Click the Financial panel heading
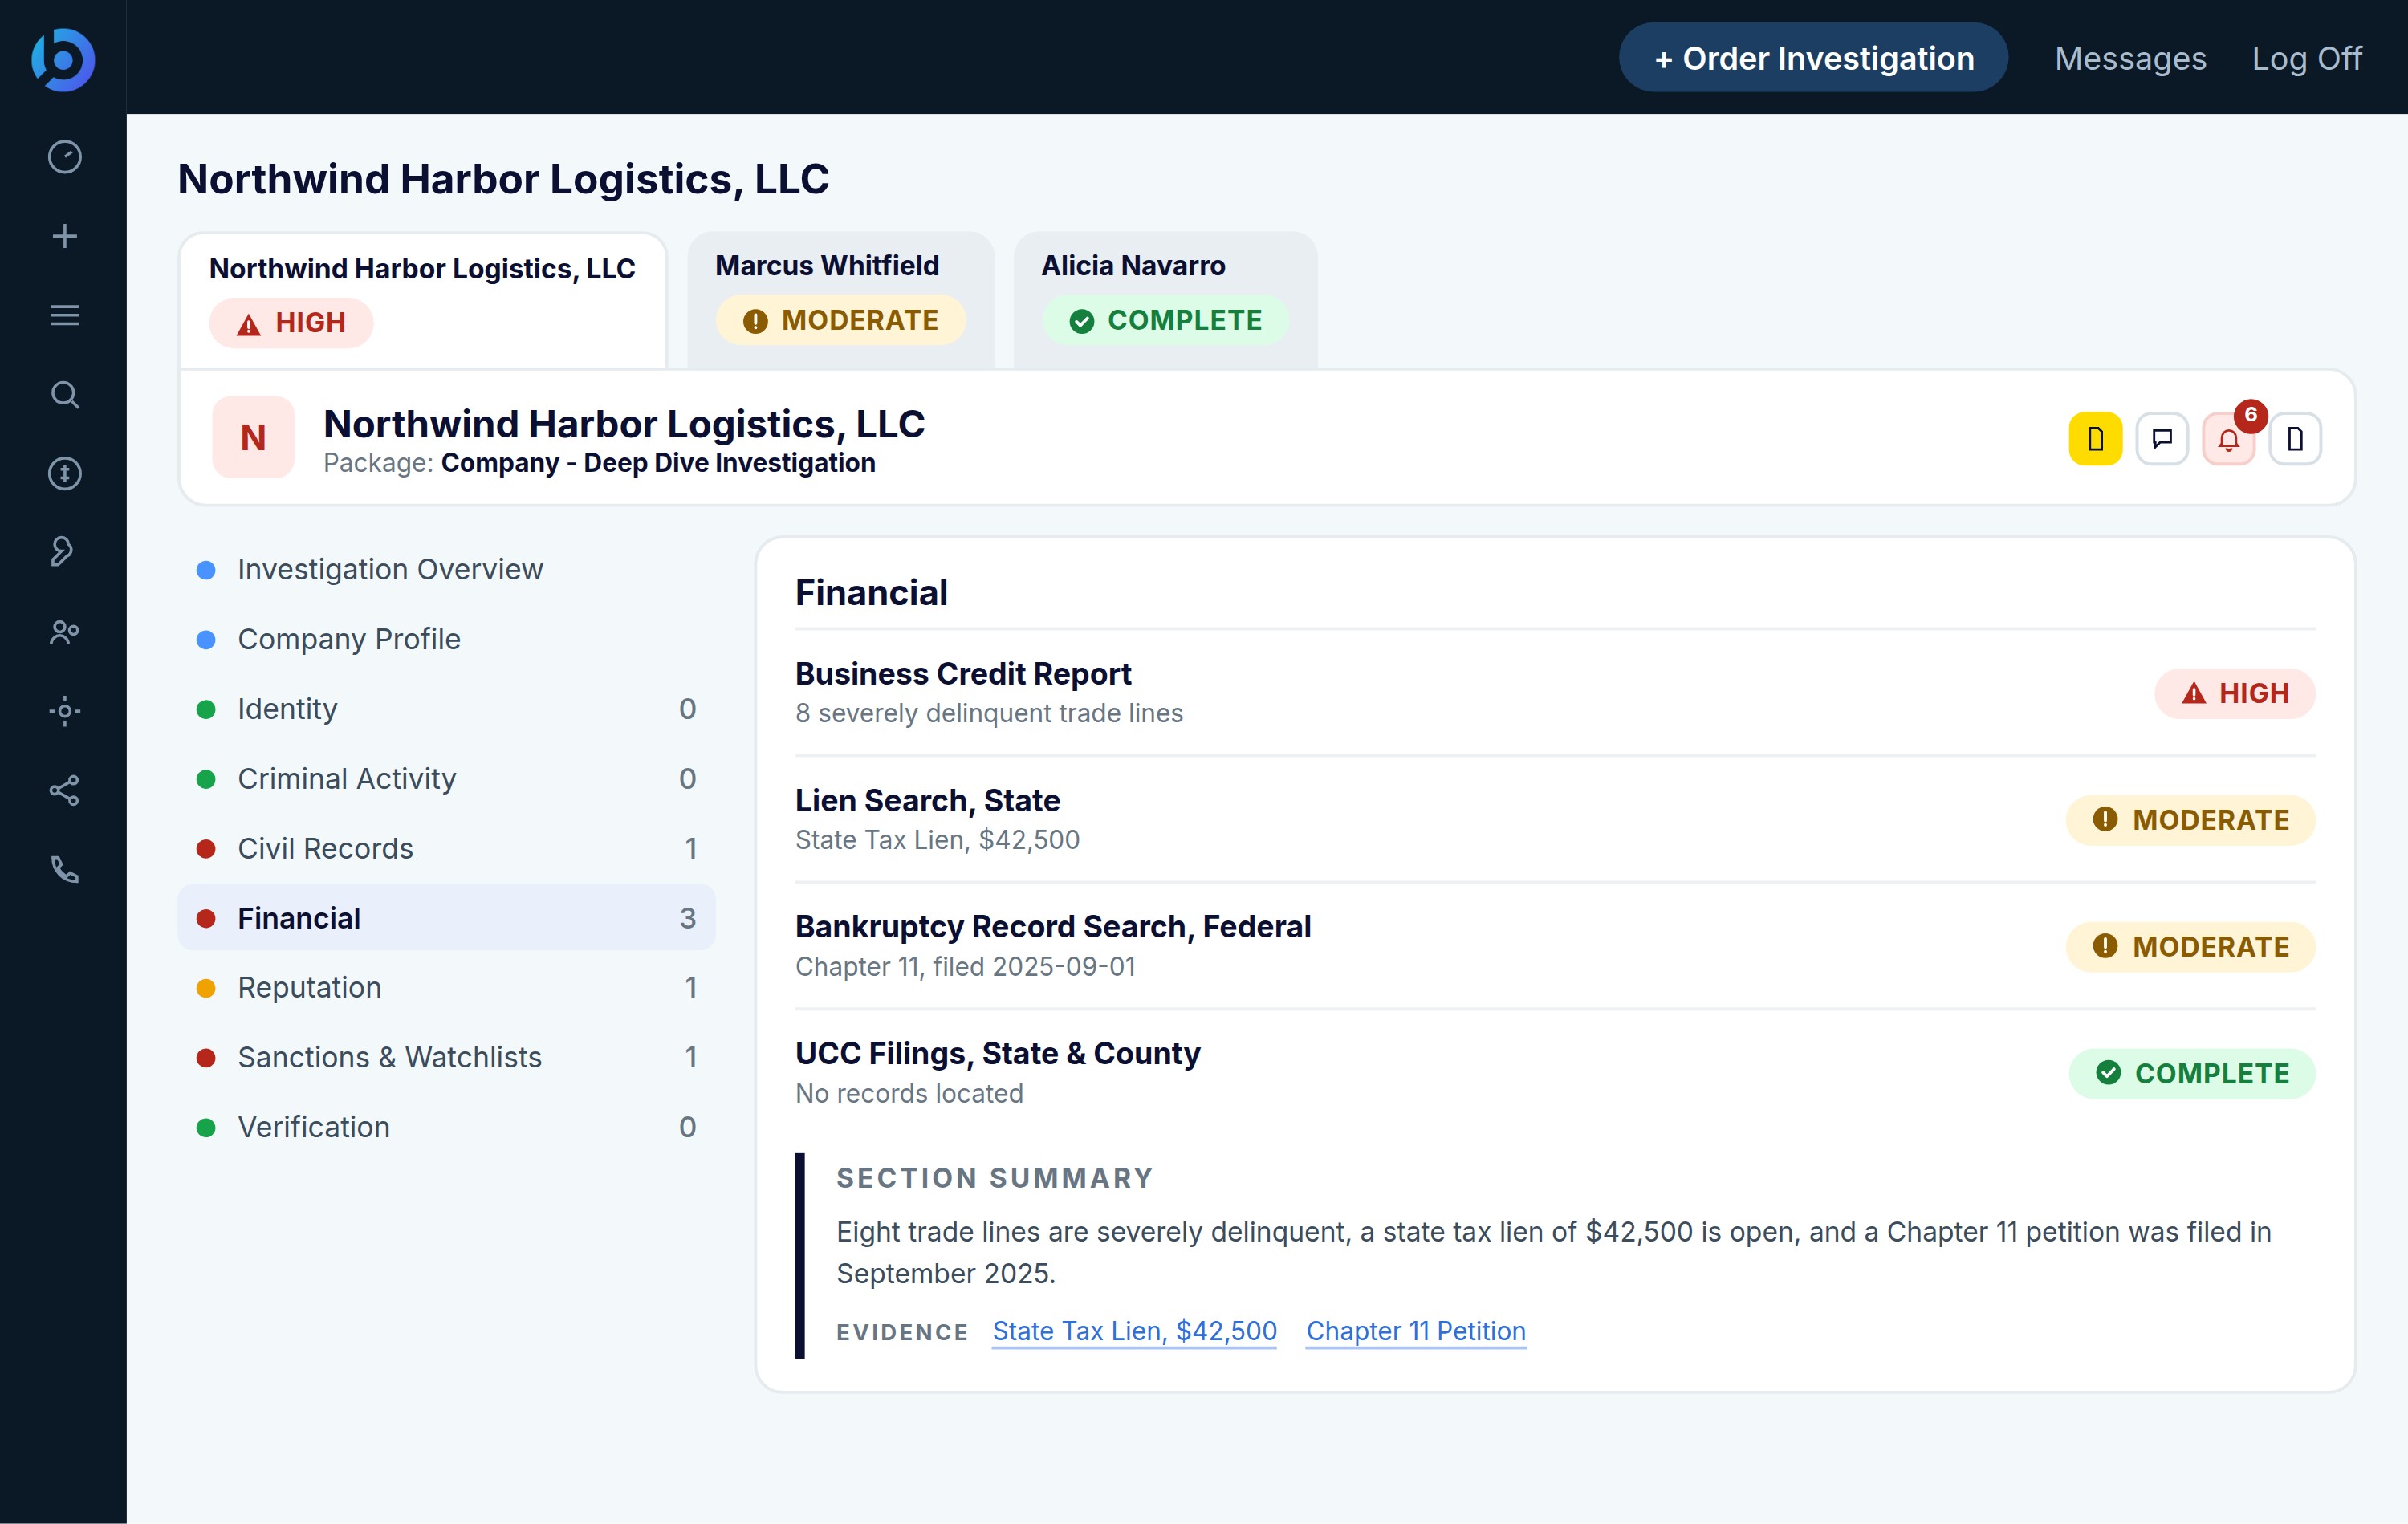The image size is (2408, 1524). tap(871, 593)
